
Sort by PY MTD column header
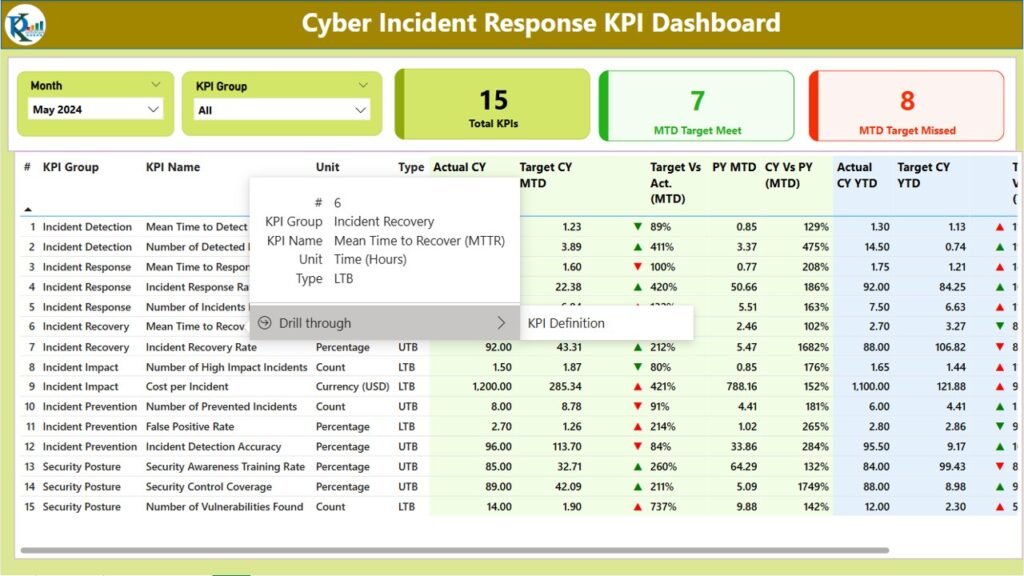(x=734, y=167)
